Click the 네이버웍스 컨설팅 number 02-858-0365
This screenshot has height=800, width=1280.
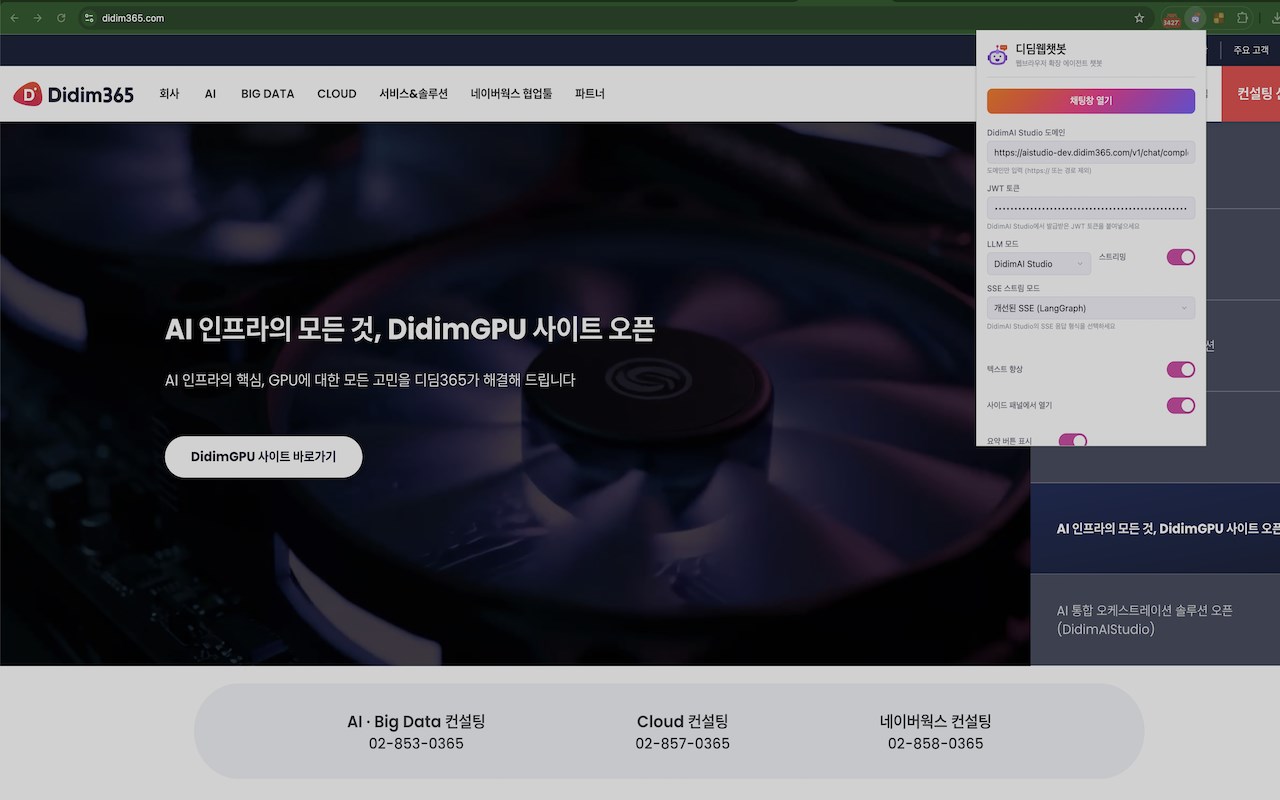click(936, 744)
